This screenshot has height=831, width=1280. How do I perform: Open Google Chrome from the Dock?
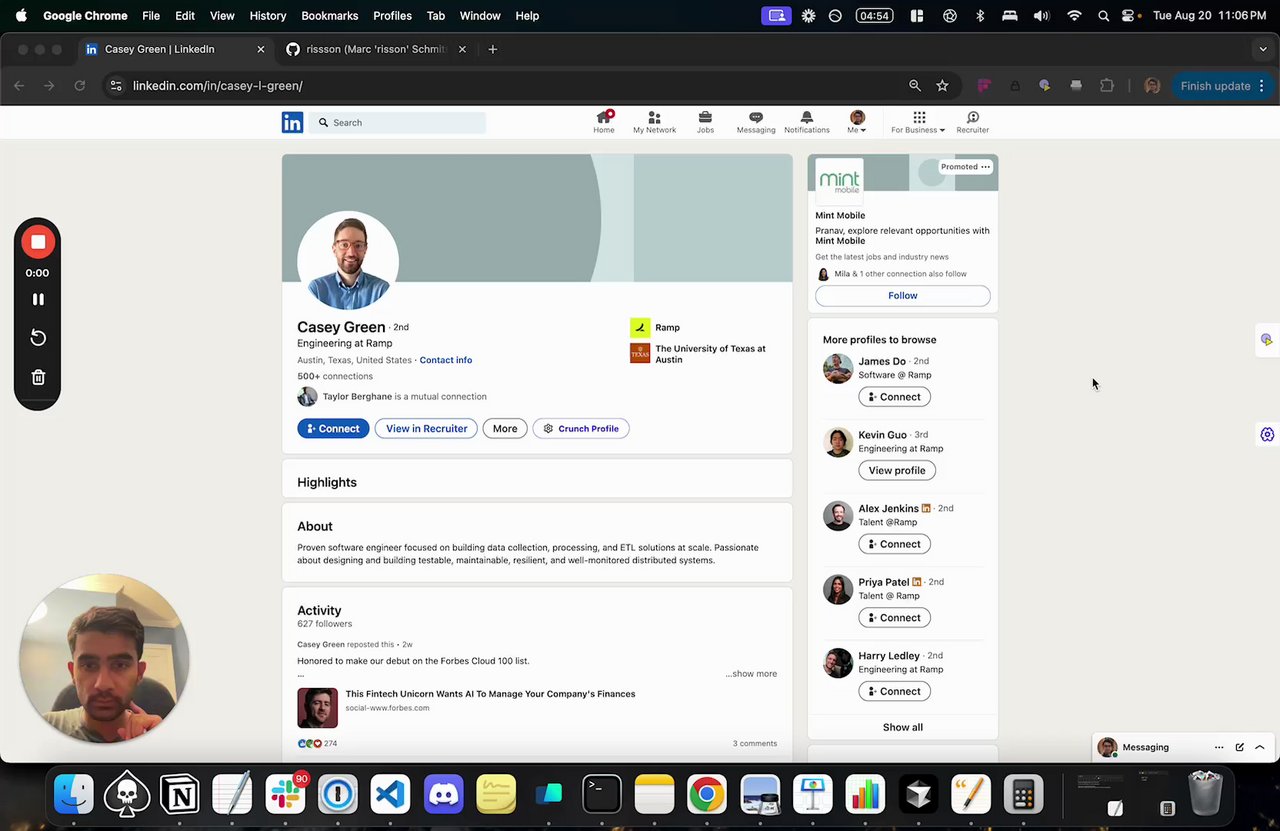pos(707,795)
